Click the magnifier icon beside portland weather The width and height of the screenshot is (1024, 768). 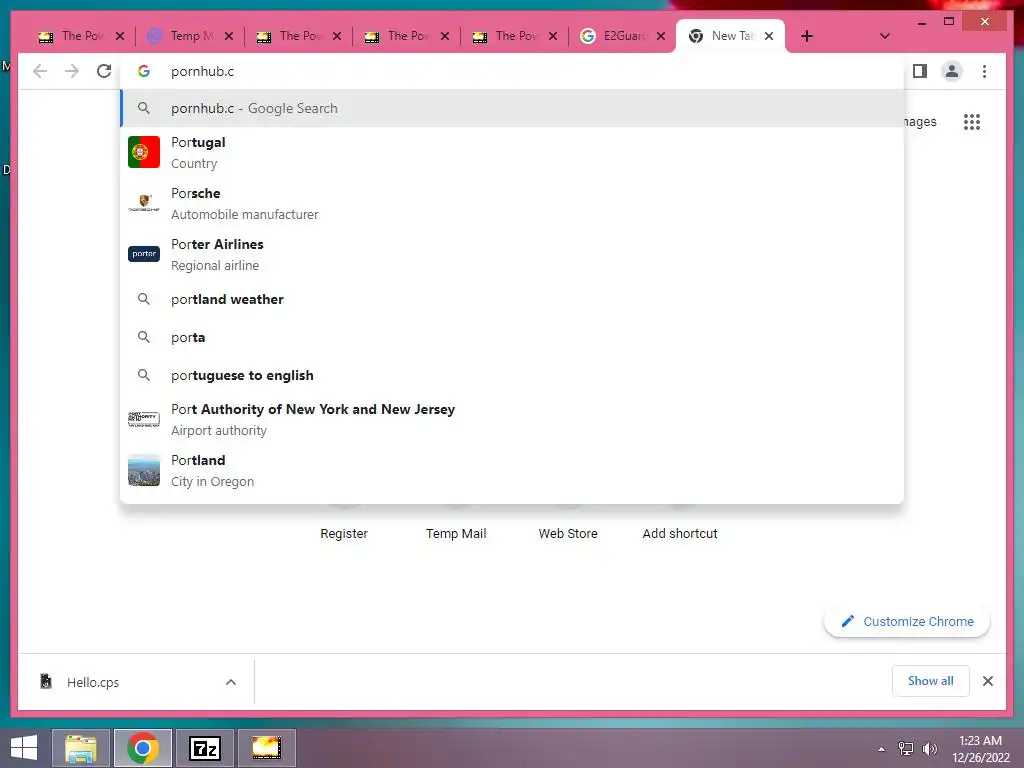pos(144,299)
